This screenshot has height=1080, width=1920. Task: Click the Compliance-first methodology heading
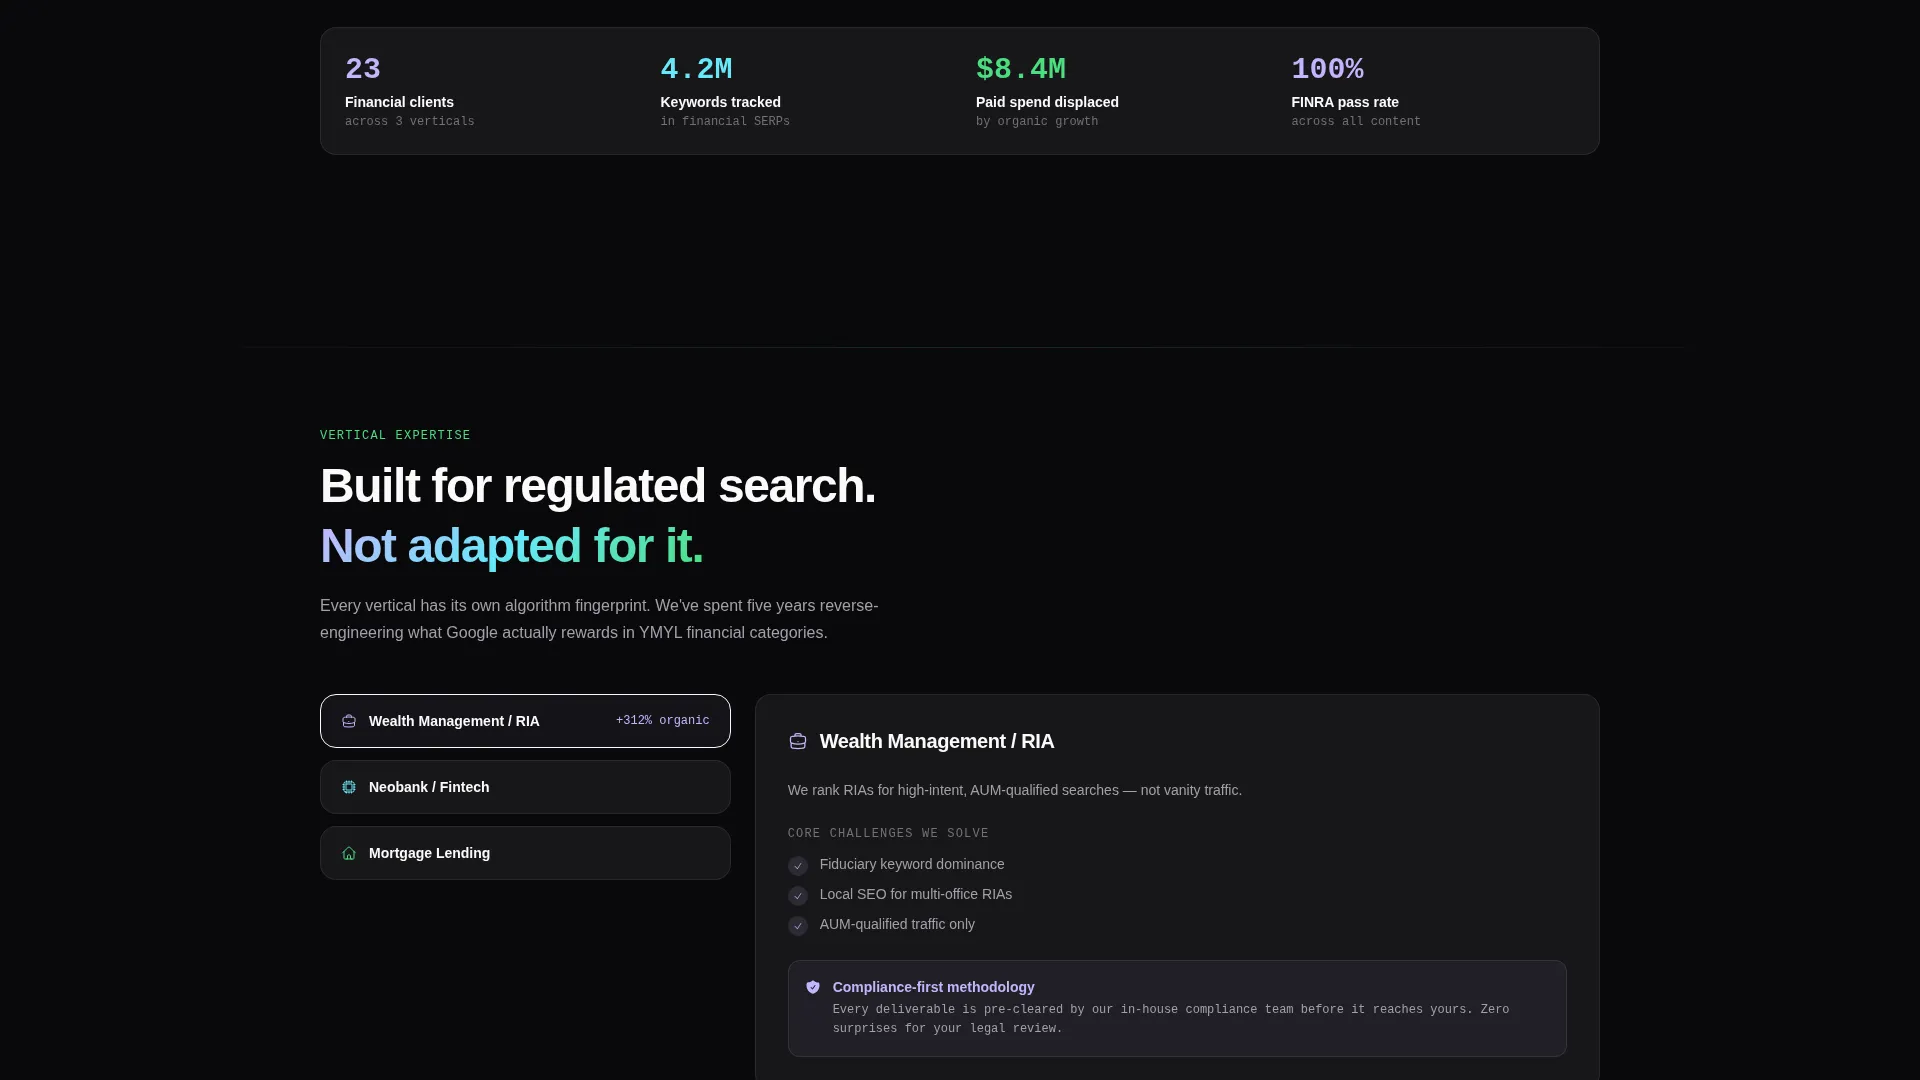[934, 987]
